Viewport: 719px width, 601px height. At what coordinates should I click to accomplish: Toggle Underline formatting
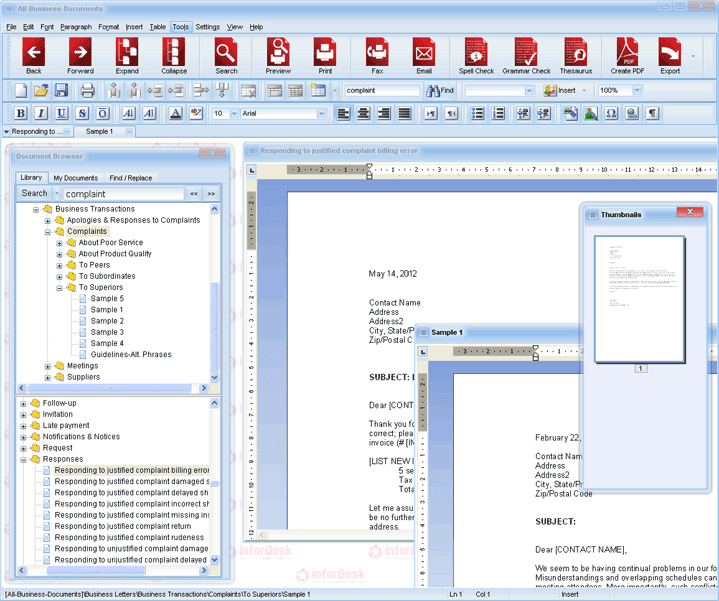pos(61,113)
